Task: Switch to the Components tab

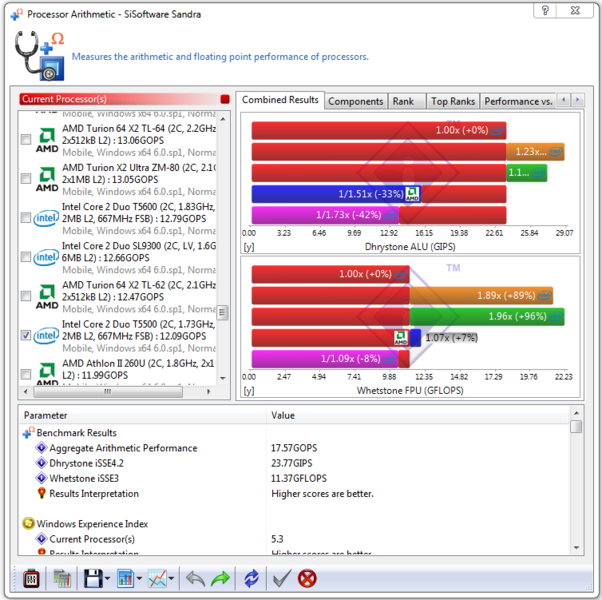Action: [356, 101]
